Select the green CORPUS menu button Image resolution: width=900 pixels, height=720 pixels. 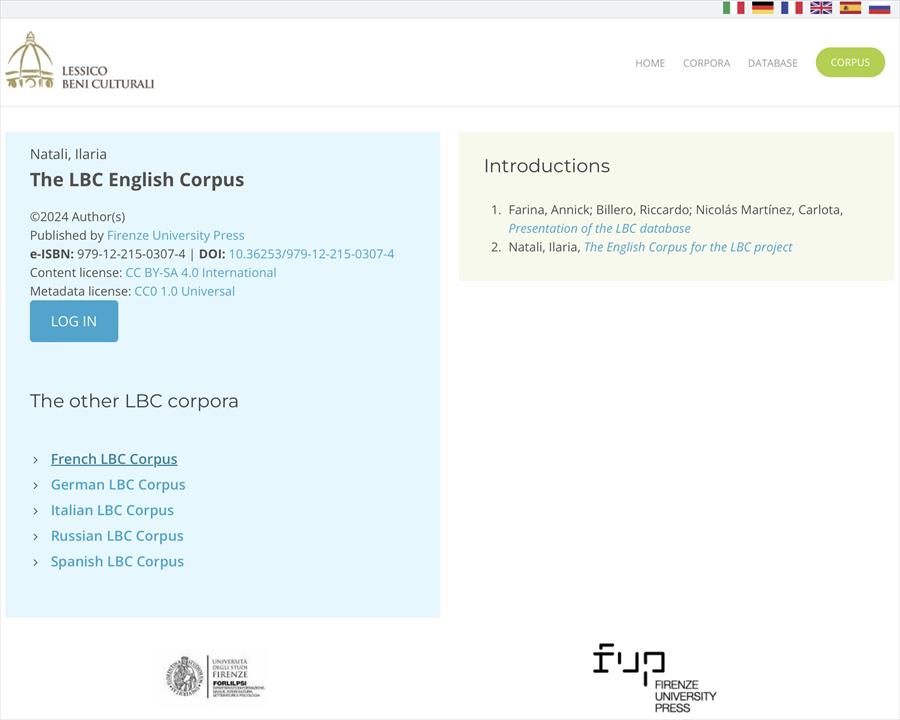[x=850, y=62]
